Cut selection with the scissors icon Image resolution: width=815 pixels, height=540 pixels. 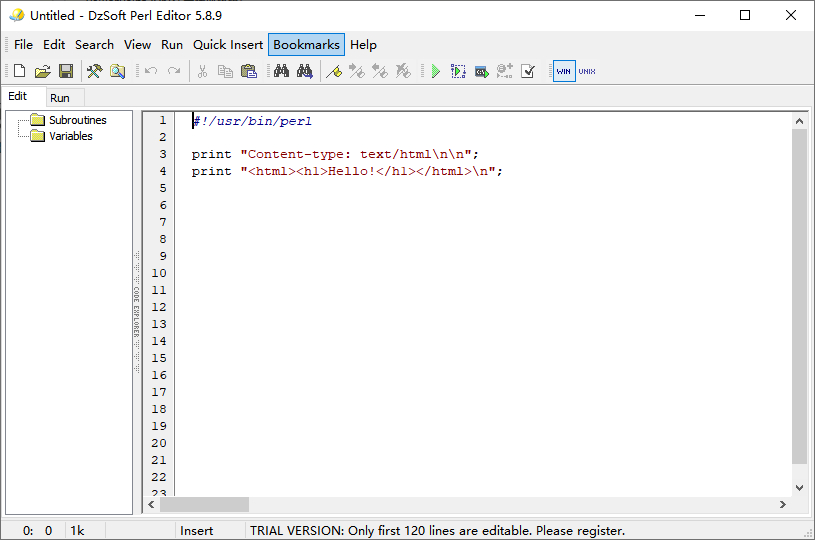pos(202,71)
